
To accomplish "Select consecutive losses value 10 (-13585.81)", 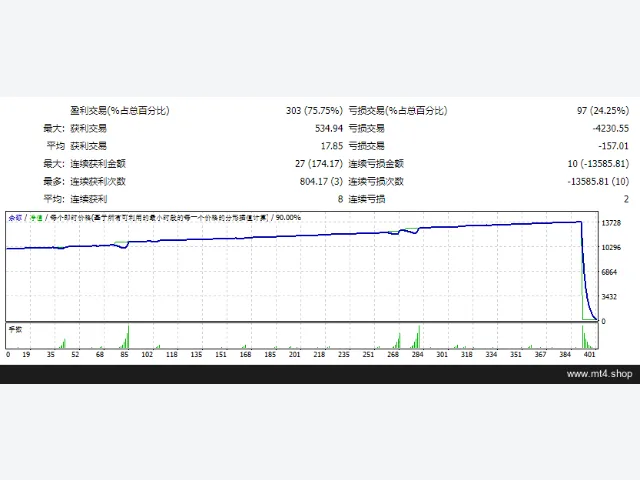I will coord(598,164).
